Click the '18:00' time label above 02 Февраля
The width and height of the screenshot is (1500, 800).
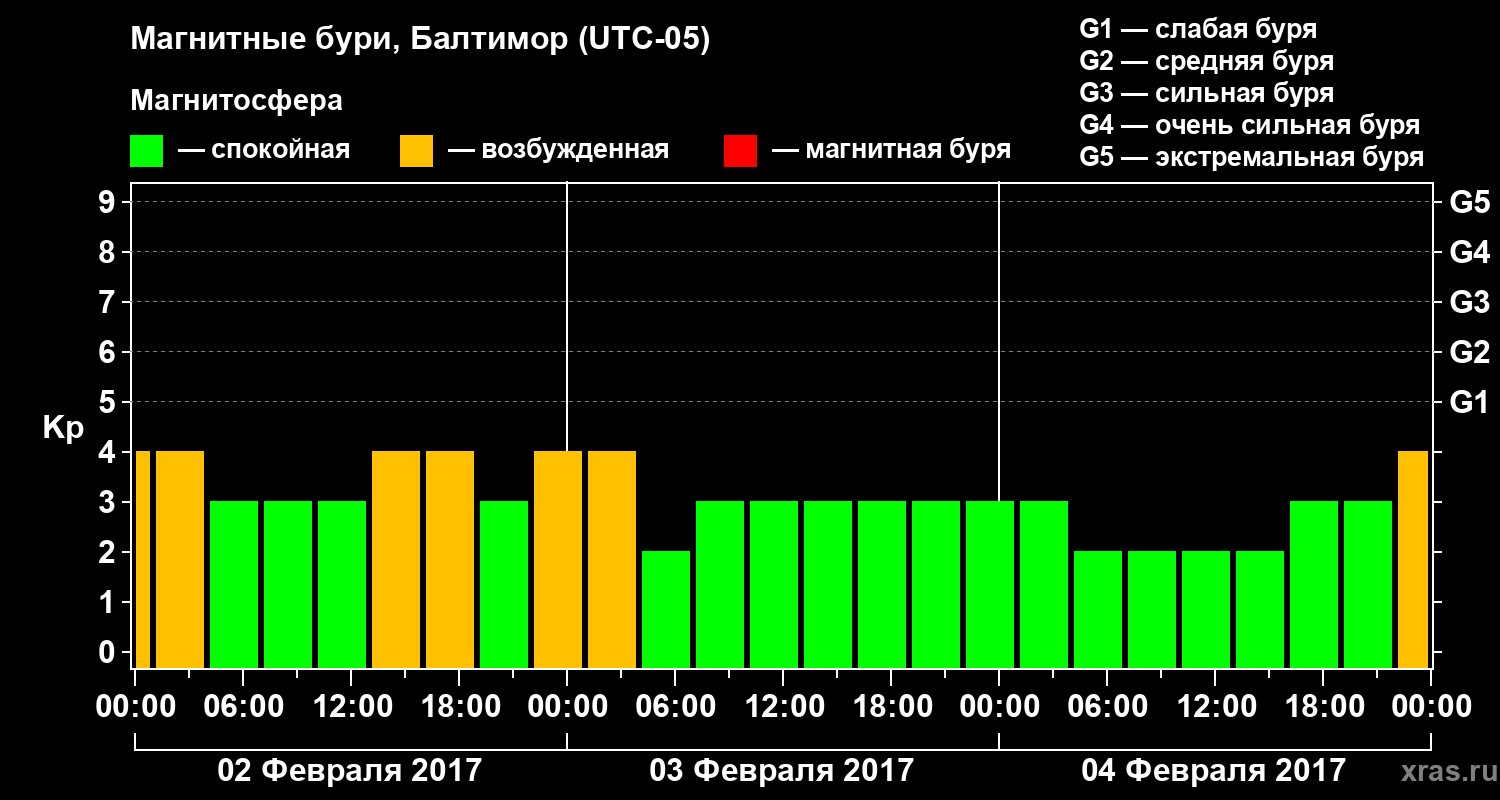(459, 707)
